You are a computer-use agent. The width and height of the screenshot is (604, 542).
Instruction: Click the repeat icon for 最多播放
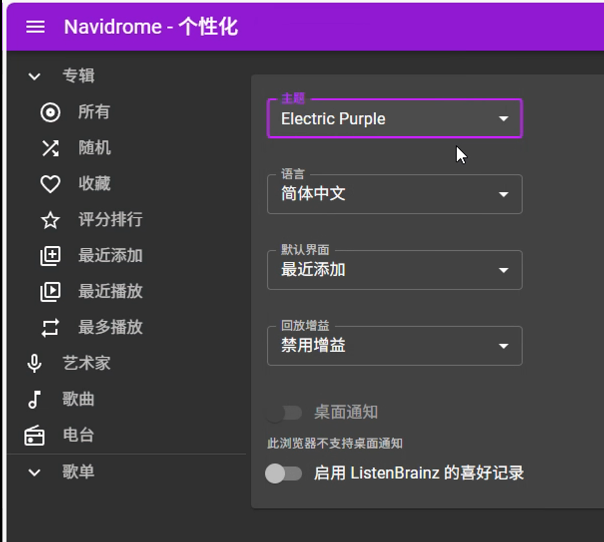[x=50, y=327]
